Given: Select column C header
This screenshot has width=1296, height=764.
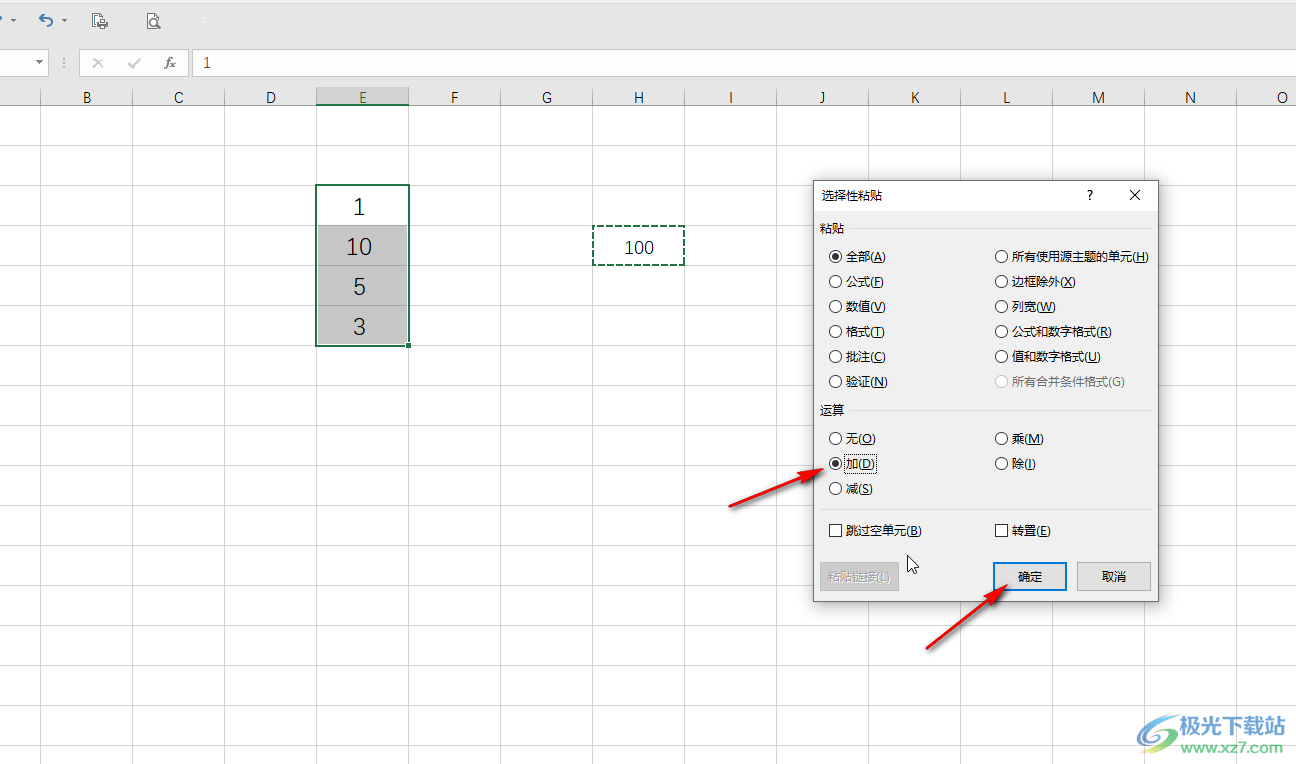Looking at the screenshot, I should click(x=179, y=97).
